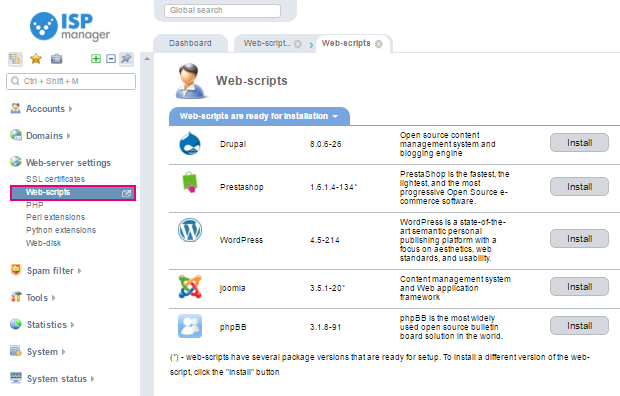
Task: Switch to the truncated Web-script... tab
Action: pos(267,43)
